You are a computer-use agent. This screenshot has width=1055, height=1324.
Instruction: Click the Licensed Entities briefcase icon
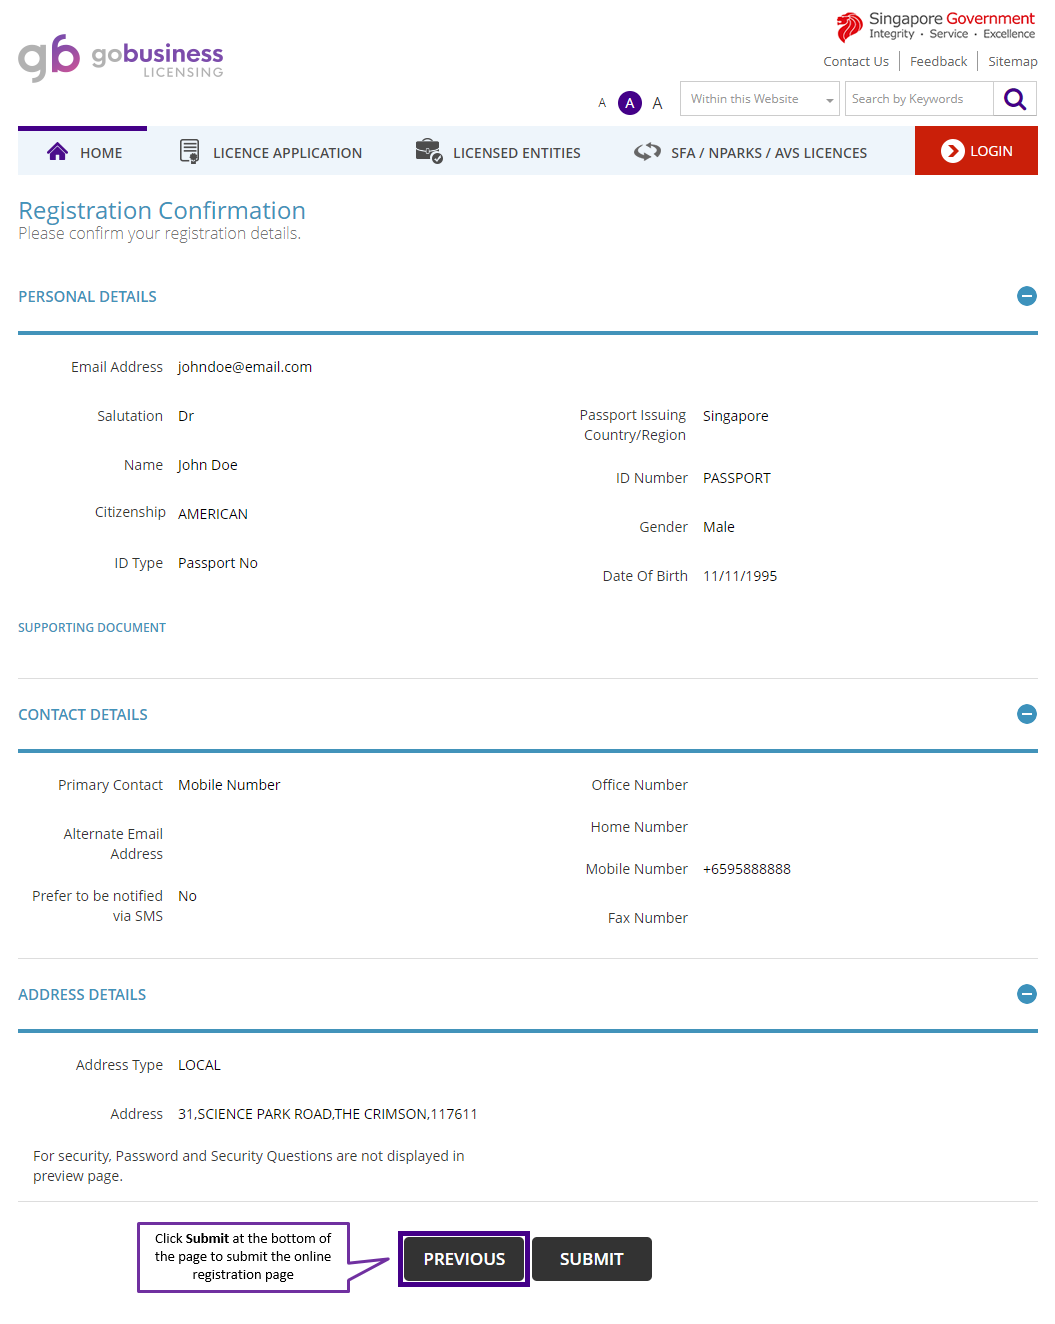click(x=428, y=152)
